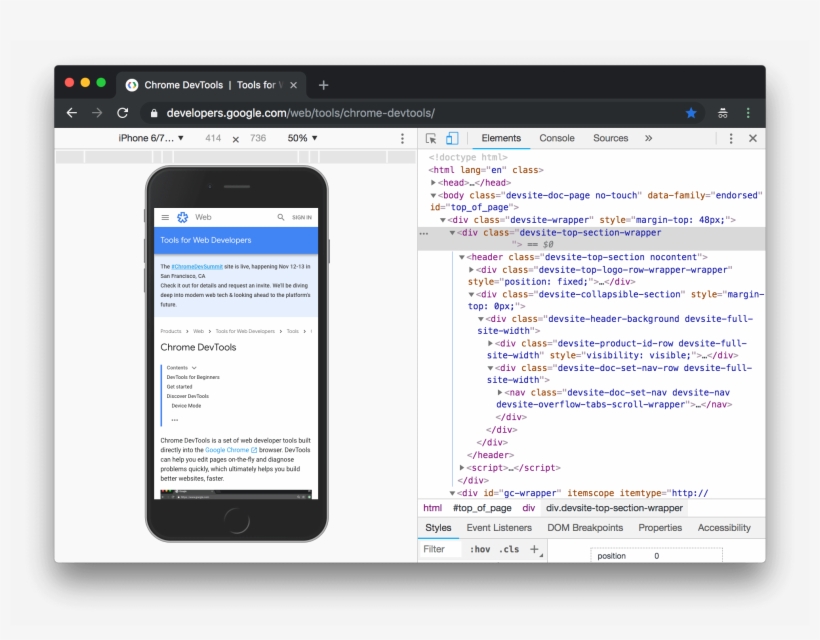
Task: Expand the nav devsite-doc-set-nav node
Action: [500, 393]
